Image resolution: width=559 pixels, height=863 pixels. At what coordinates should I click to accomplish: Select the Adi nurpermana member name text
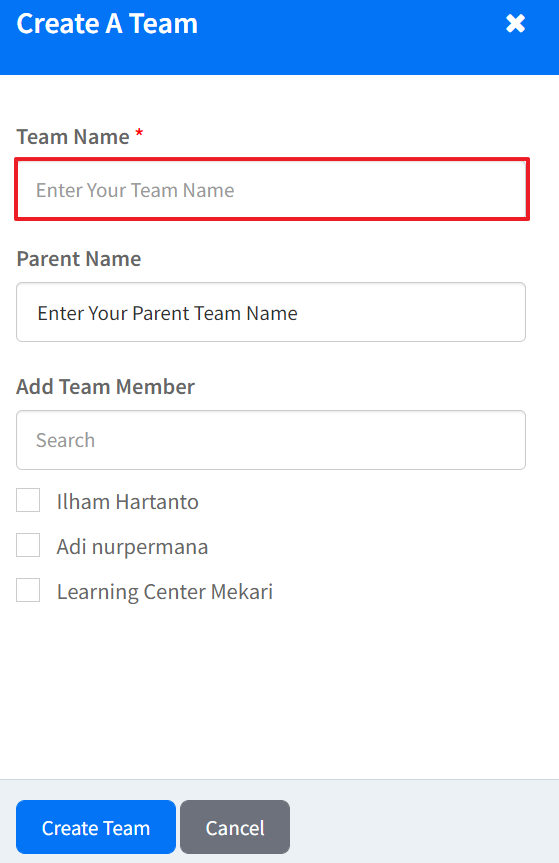coord(133,547)
